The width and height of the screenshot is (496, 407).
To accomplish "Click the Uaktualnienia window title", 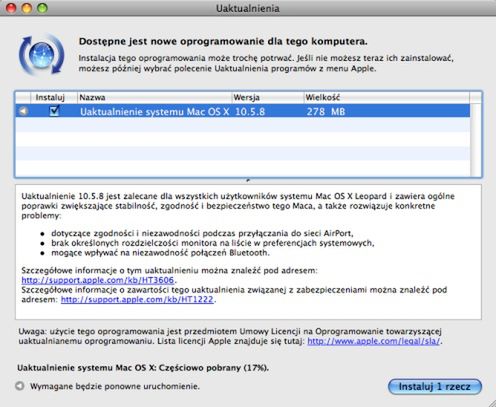I will click(x=248, y=8).
